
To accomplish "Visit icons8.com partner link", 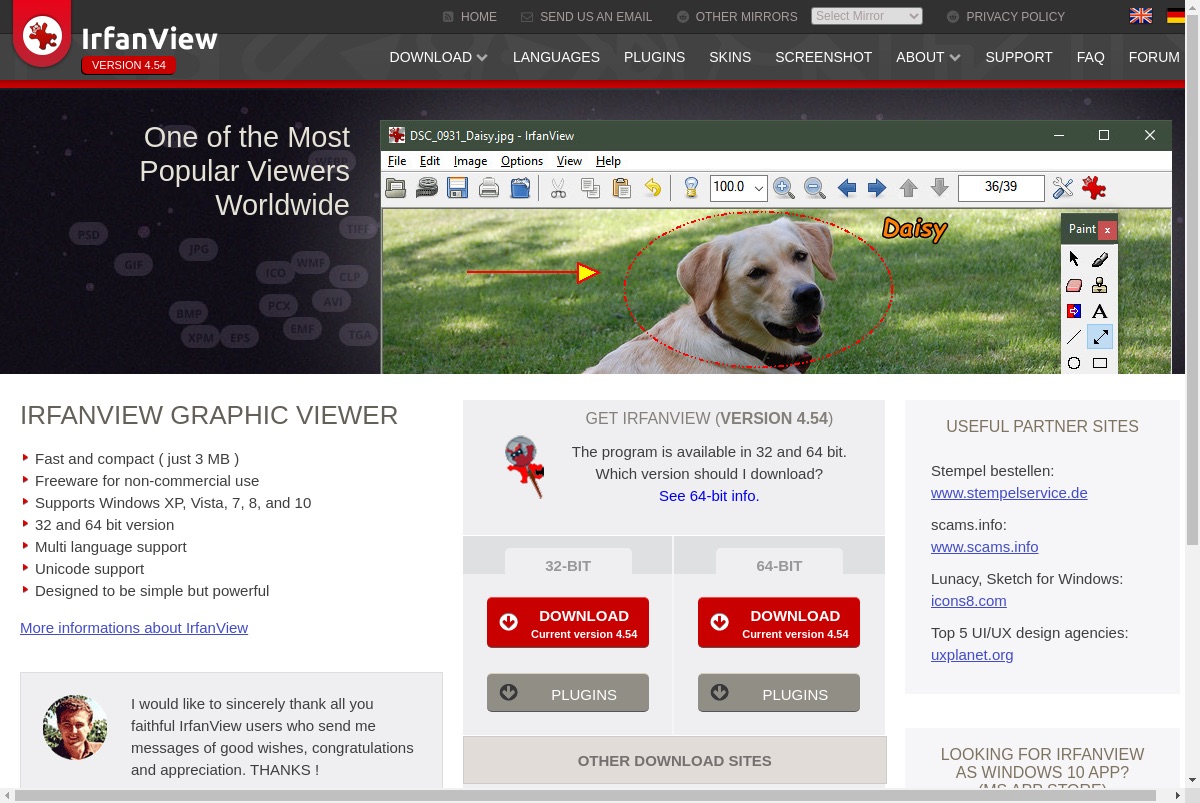I will (969, 601).
